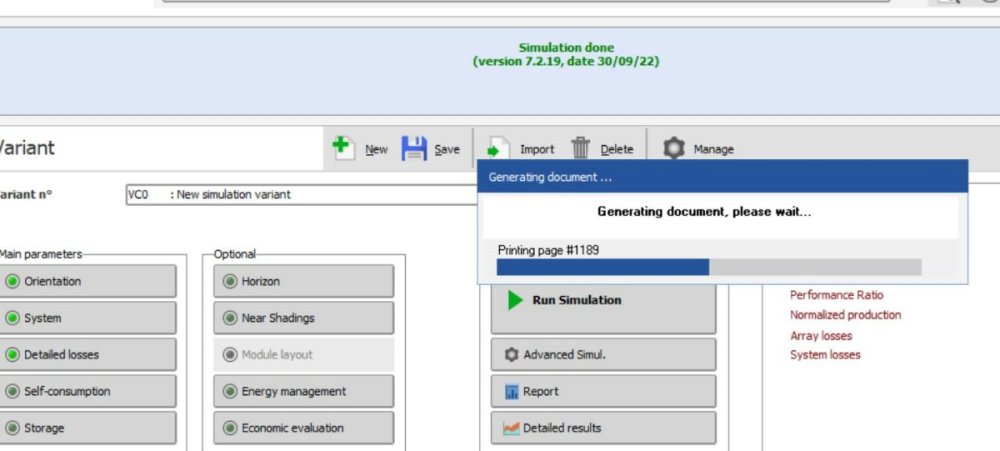
Task: Click the Import variant page icon
Action: tap(498, 149)
